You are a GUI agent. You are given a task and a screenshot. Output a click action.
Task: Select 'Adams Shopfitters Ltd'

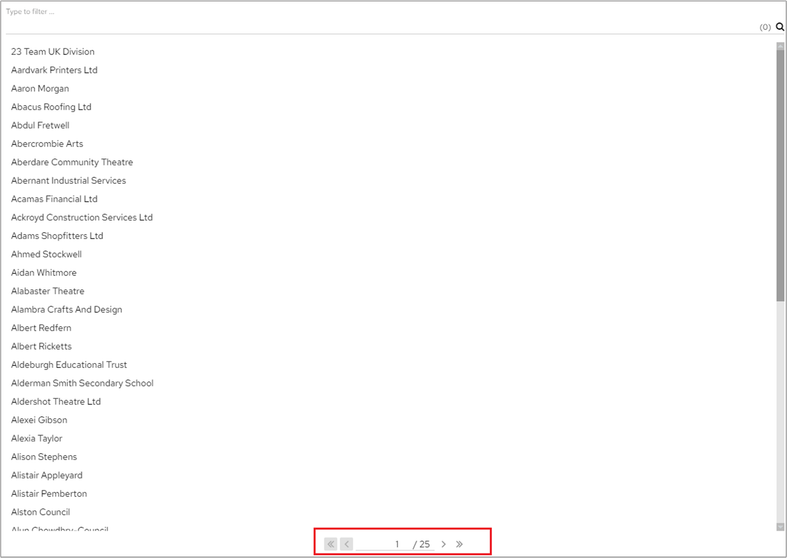pyautogui.click(x=57, y=236)
